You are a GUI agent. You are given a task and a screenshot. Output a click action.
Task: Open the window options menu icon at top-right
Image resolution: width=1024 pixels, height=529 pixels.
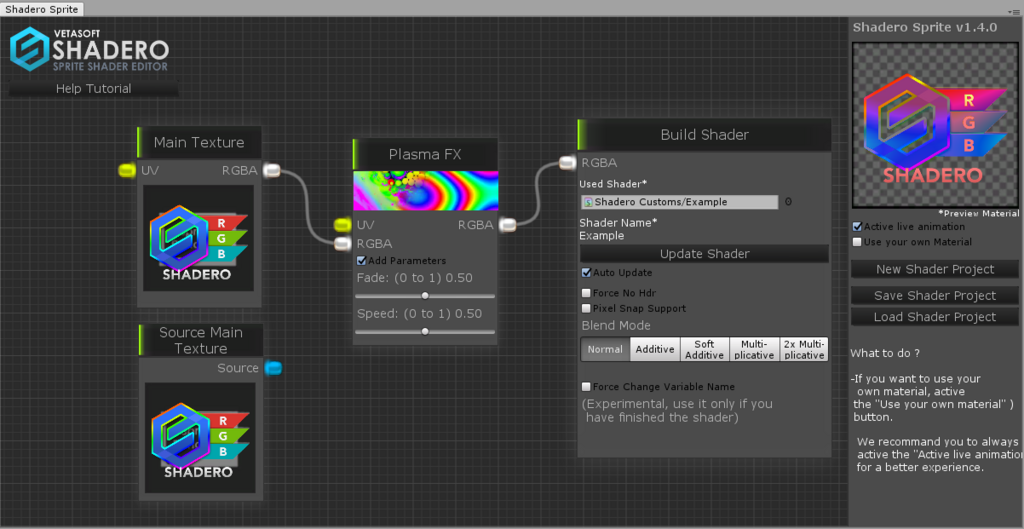(x=1015, y=10)
